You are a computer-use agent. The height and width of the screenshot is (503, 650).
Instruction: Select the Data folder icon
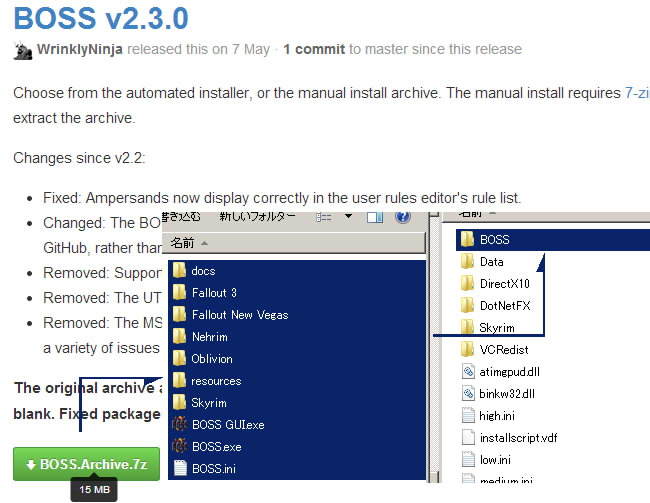click(x=468, y=261)
